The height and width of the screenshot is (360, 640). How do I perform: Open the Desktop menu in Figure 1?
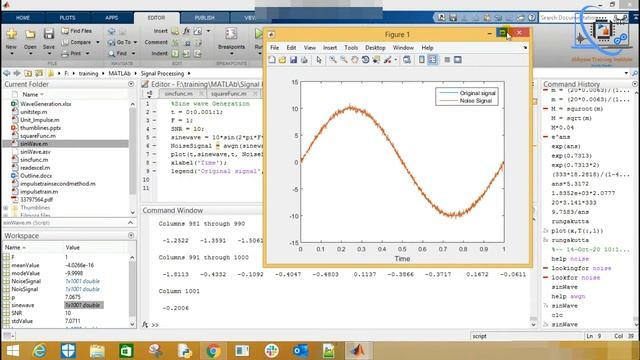375,48
